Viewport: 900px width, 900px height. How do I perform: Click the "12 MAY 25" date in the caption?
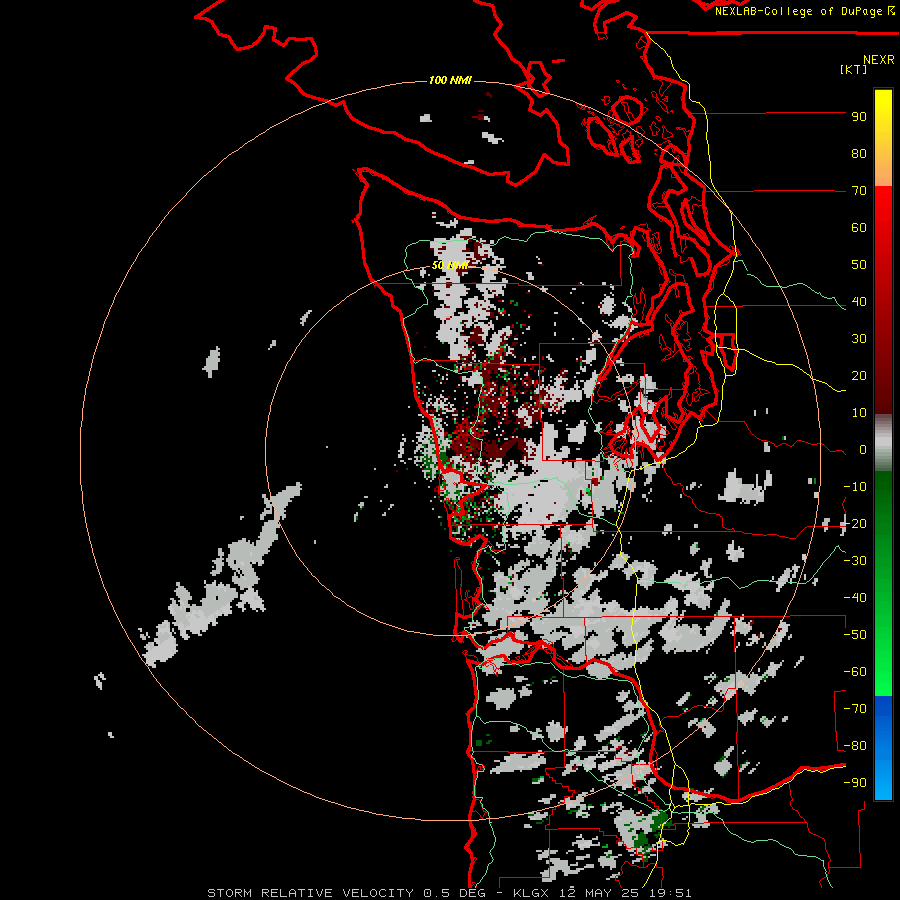coord(599,893)
